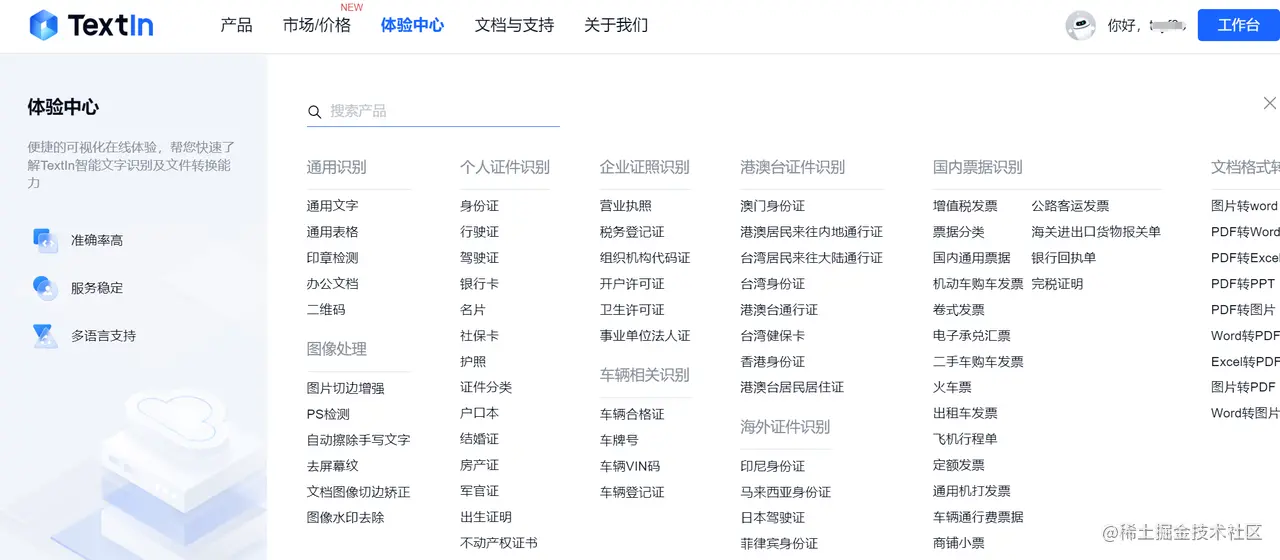This screenshot has width=1280, height=560.
Task: Click the 准确率高 feature icon
Action: (x=45, y=240)
